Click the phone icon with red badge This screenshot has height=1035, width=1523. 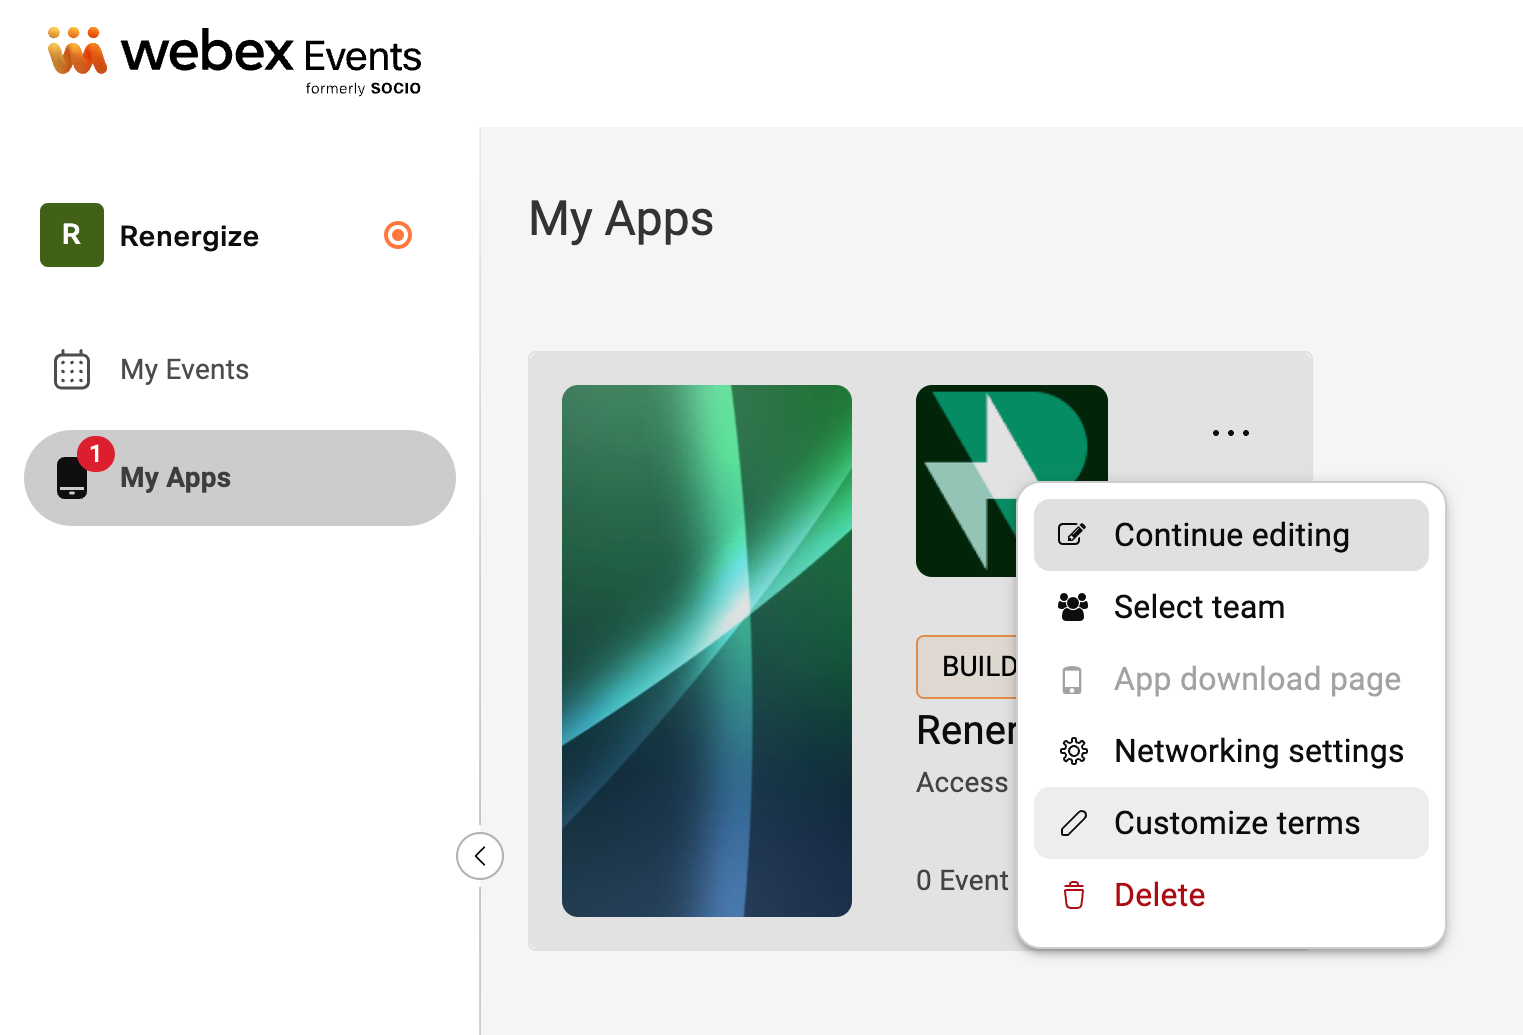(x=72, y=478)
